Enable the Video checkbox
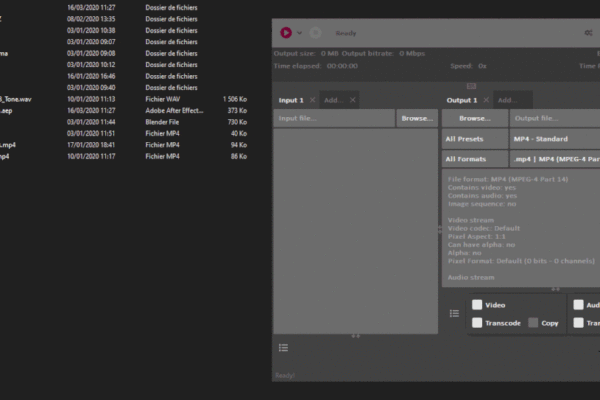The image size is (600, 400). [x=477, y=305]
